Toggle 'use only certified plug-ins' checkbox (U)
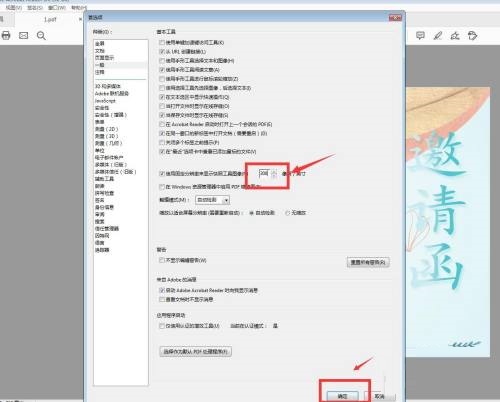The height and width of the screenshot is (402, 500). click(x=162, y=326)
